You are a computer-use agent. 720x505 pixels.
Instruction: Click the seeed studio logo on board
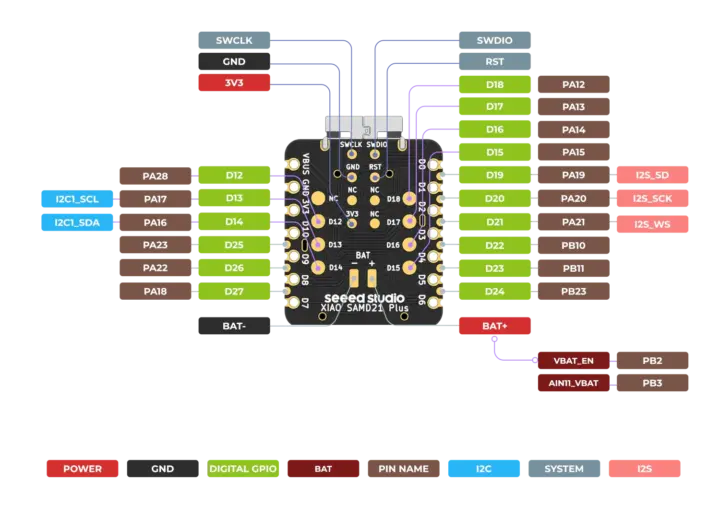364,298
